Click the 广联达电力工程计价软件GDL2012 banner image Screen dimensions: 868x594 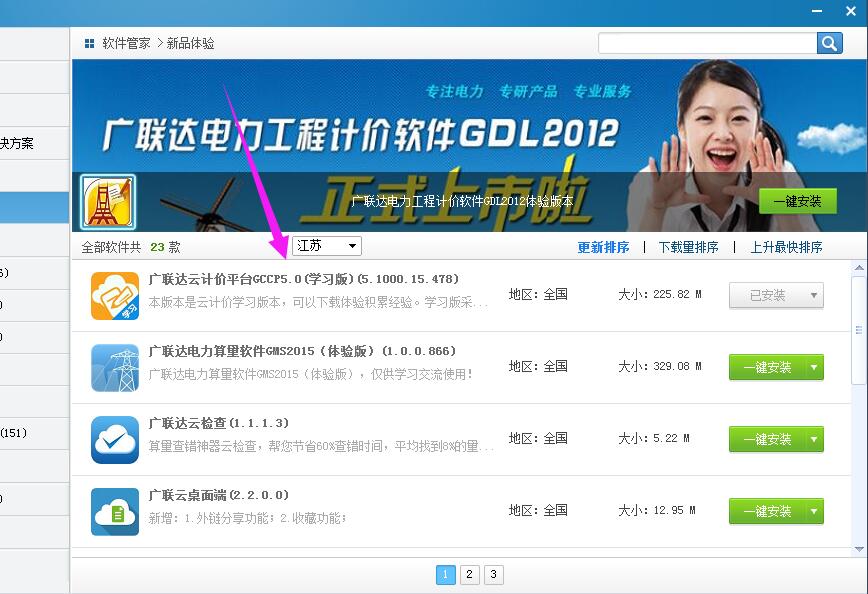coord(469,146)
